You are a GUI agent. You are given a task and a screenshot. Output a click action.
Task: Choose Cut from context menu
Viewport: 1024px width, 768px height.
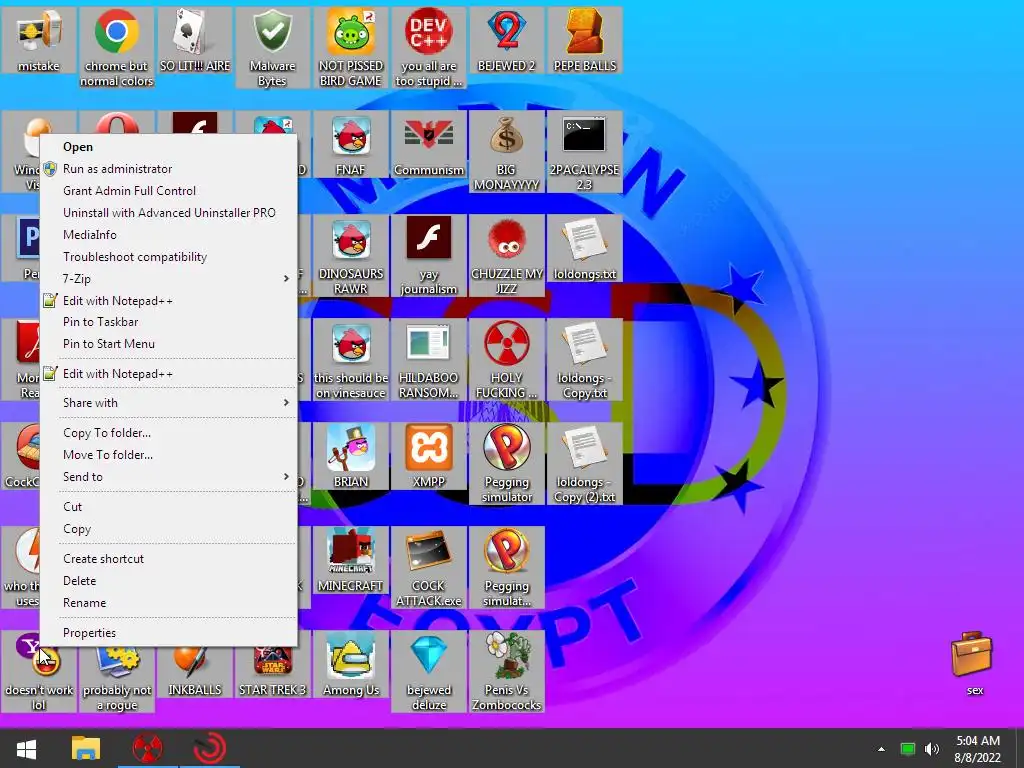(168, 507)
